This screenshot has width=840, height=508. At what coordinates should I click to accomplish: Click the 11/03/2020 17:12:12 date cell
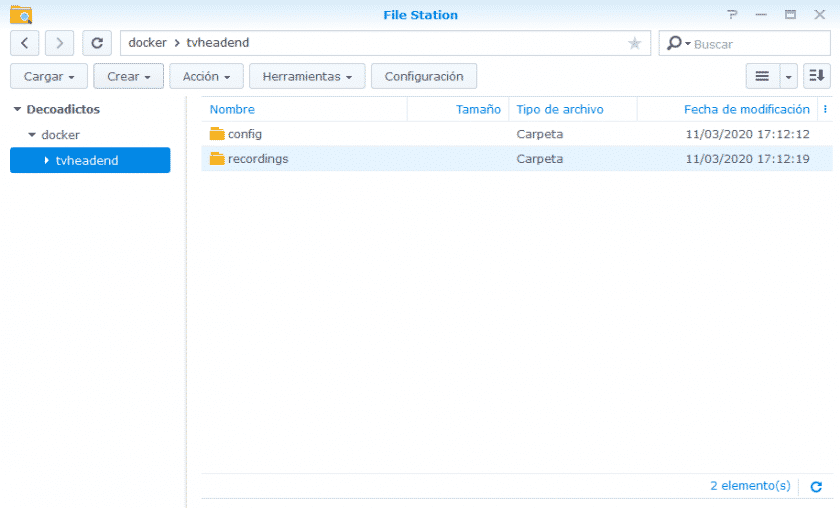[x=747, y=134]
